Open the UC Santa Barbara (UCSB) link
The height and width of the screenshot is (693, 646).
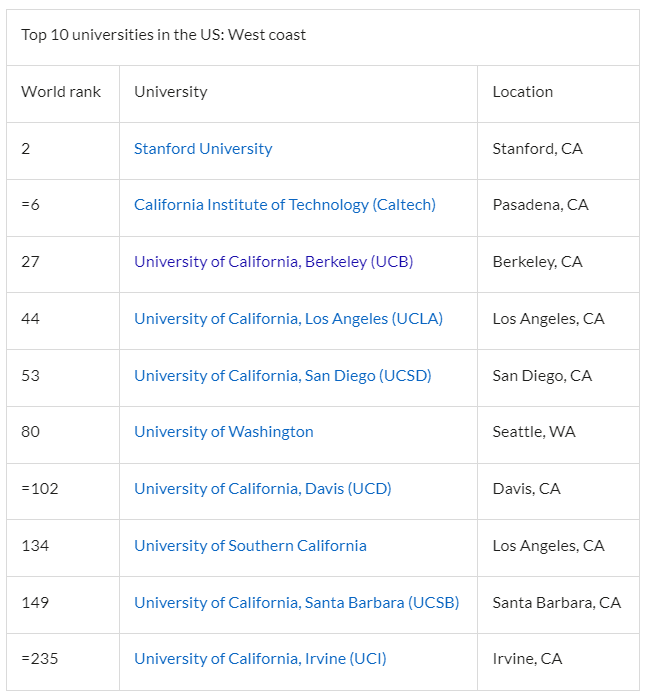(296, 603)
